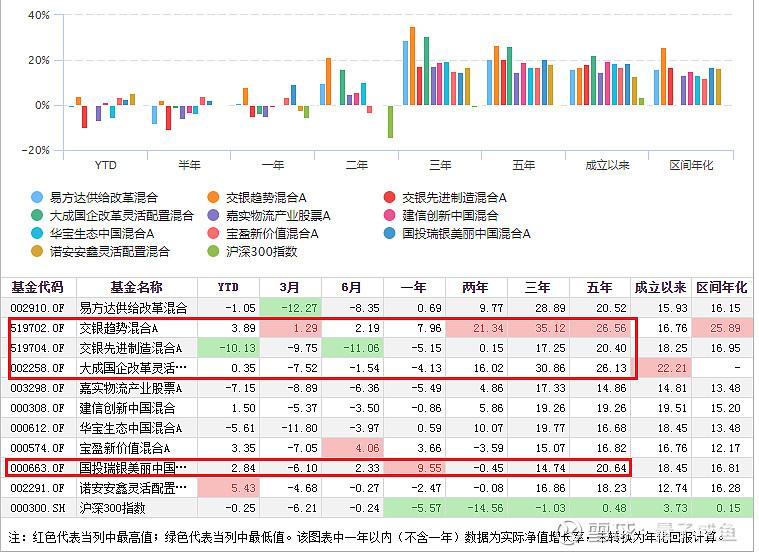Screen dimensions: 759x555
Task: Select the YTD axis label on chart
Action: (x=106, y=165)
